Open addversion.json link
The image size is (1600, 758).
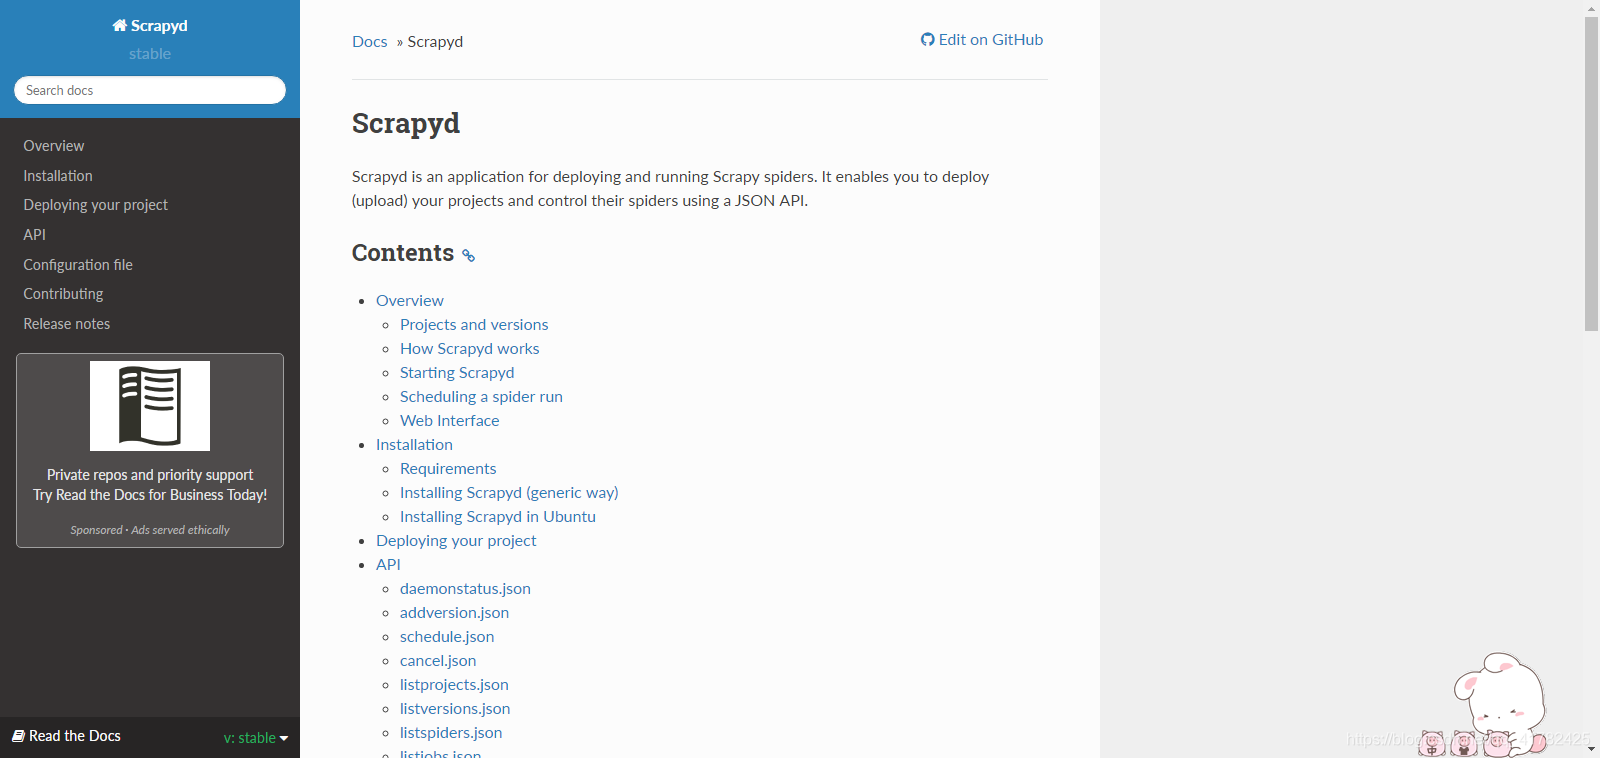pyautogui.click(x=454, y=613)
